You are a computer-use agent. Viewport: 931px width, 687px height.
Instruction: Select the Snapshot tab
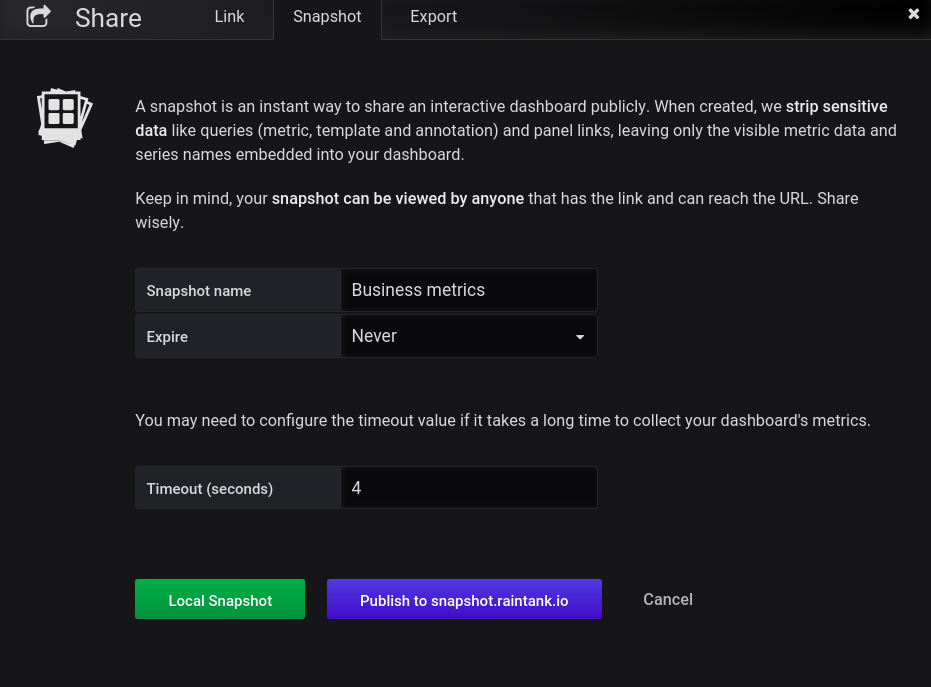click(x=327, y=17)
